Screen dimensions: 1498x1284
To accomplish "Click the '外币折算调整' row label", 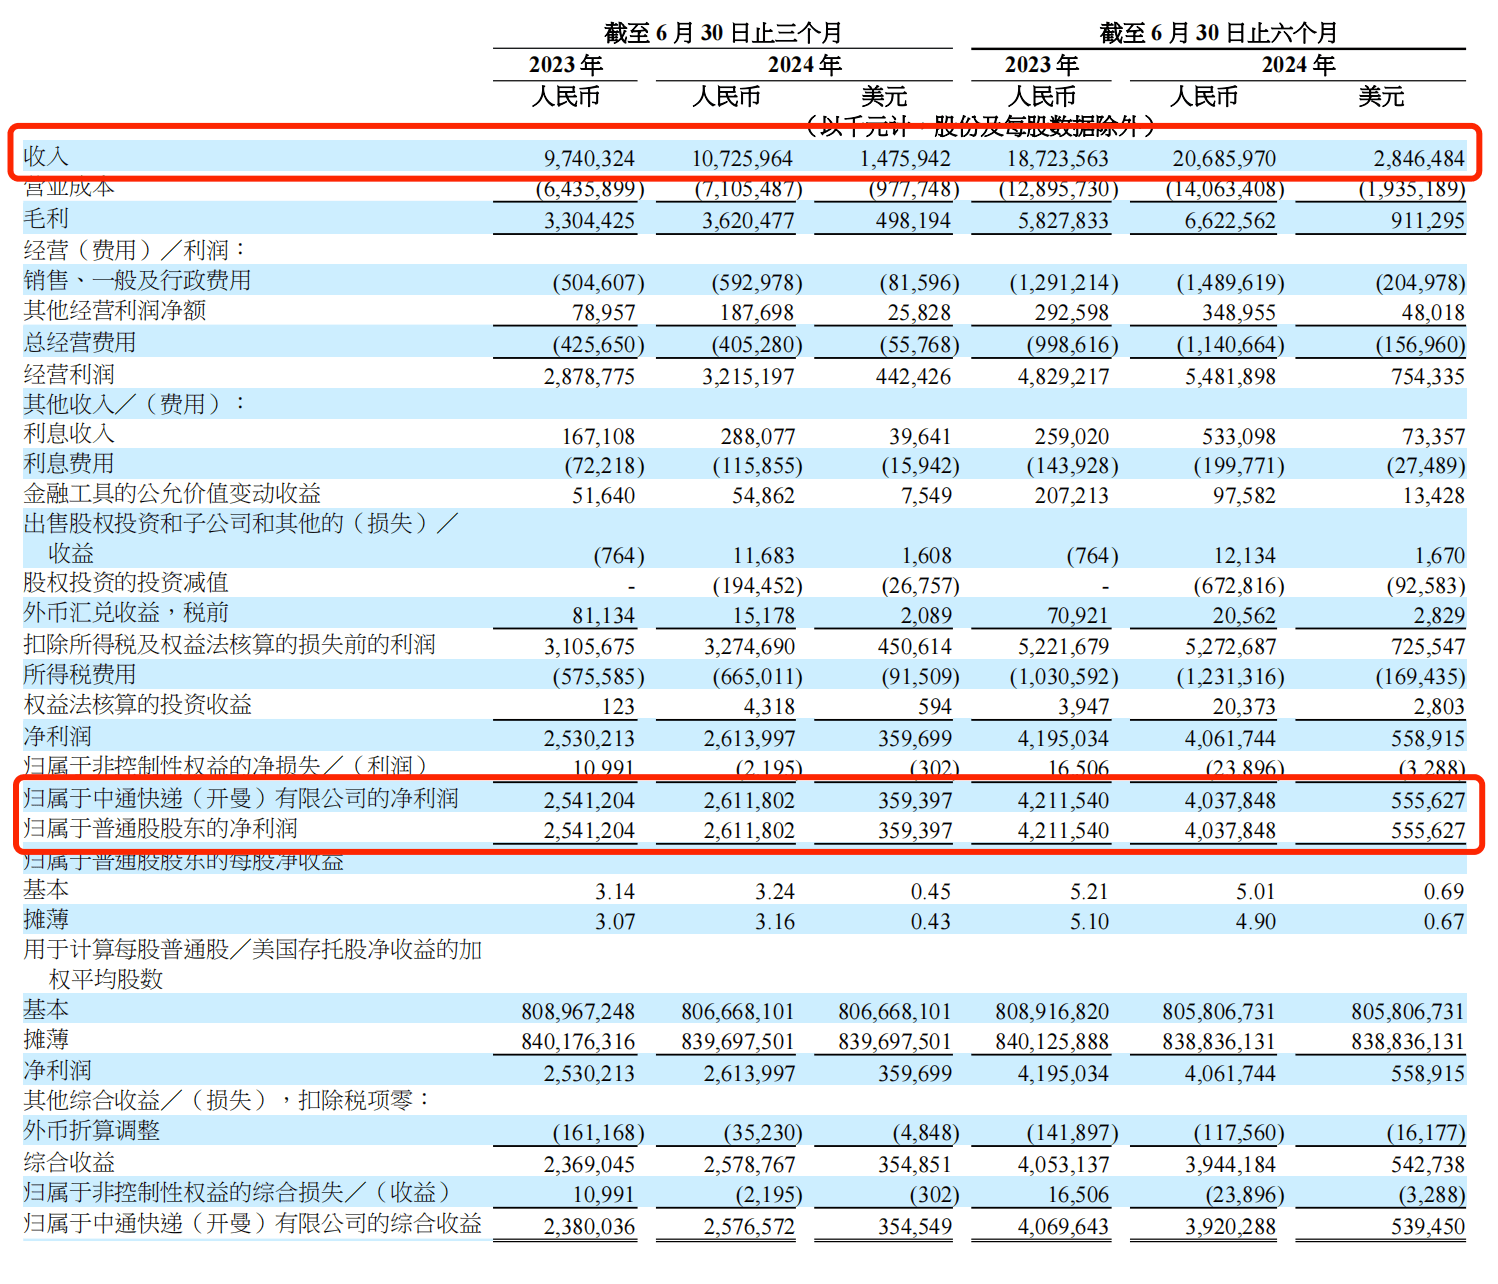I will point(92,1131).
